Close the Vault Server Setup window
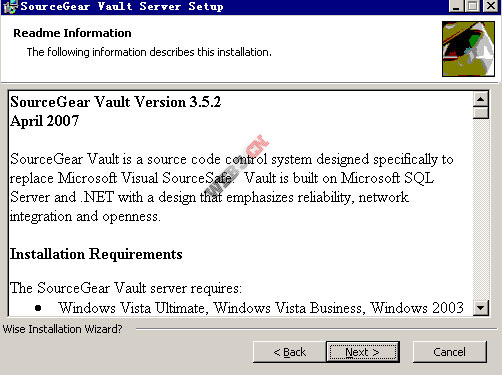Image resolution: width=502 pixels, height=375 pixels. pyautogui.click(x=491, y=6)
